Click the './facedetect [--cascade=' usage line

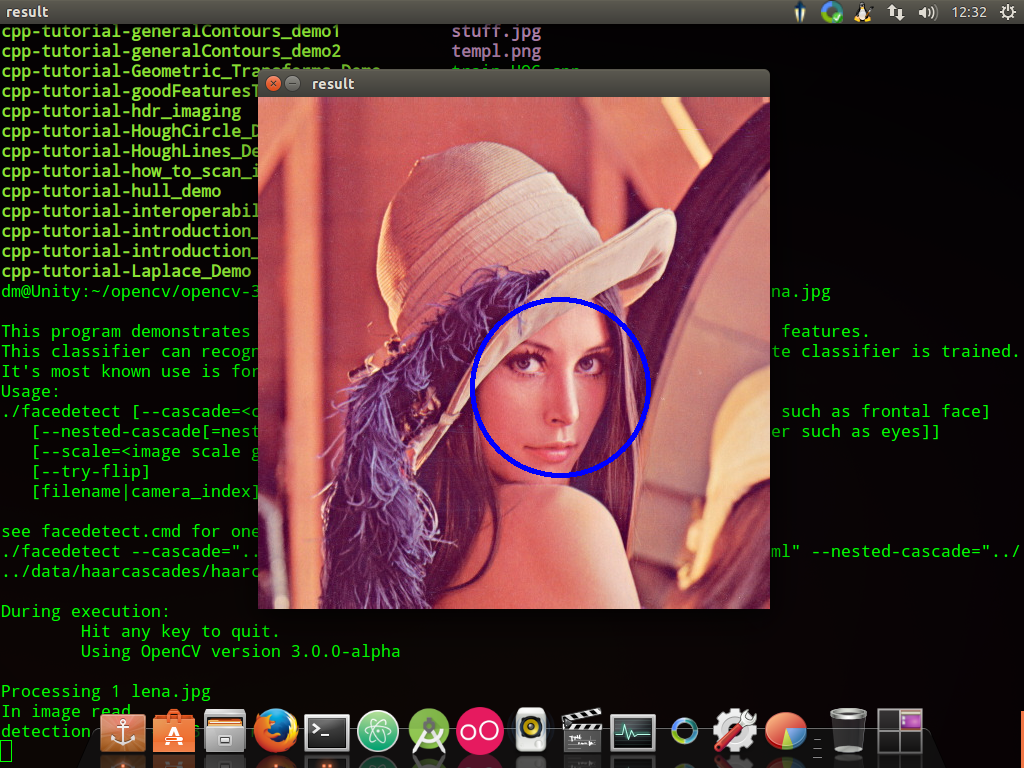pos(130,412)
